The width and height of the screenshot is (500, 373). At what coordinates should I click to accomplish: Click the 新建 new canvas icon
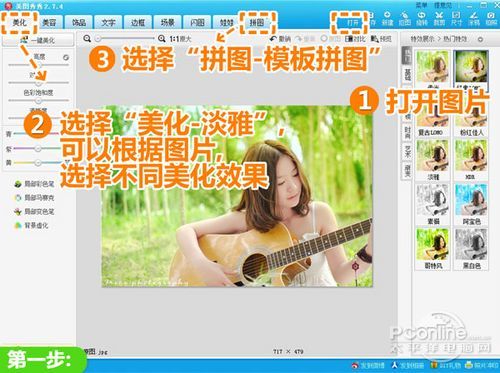click(387, 19)
